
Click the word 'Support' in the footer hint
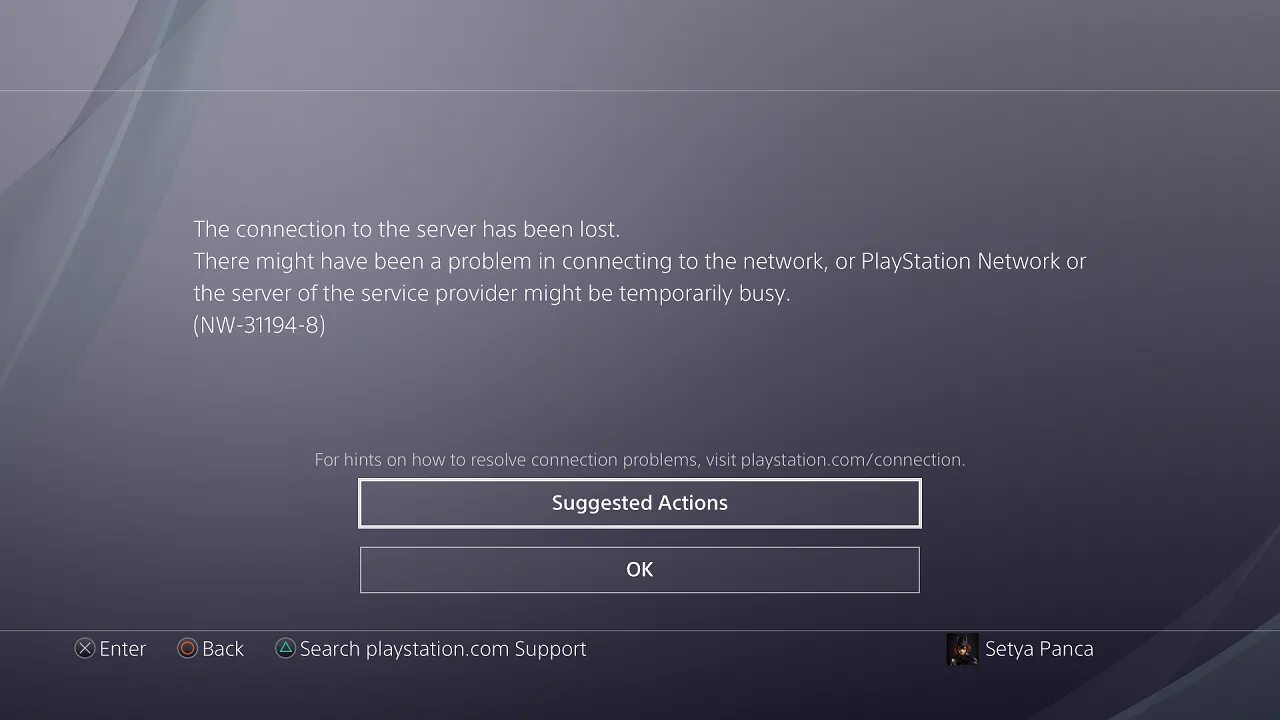click(x=550, y=649)
